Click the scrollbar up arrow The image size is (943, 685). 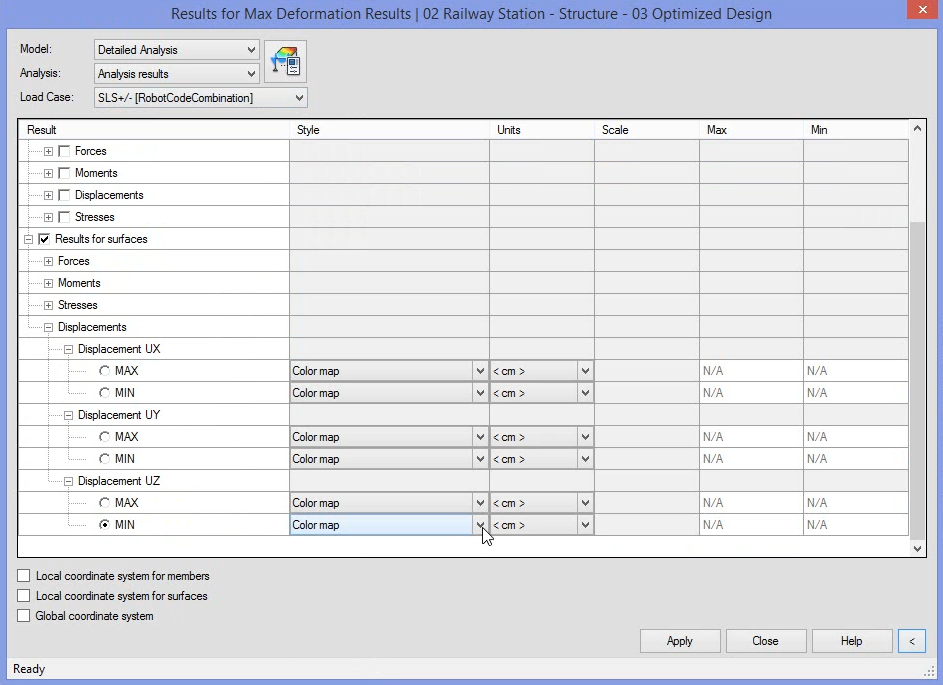(915, 127)
